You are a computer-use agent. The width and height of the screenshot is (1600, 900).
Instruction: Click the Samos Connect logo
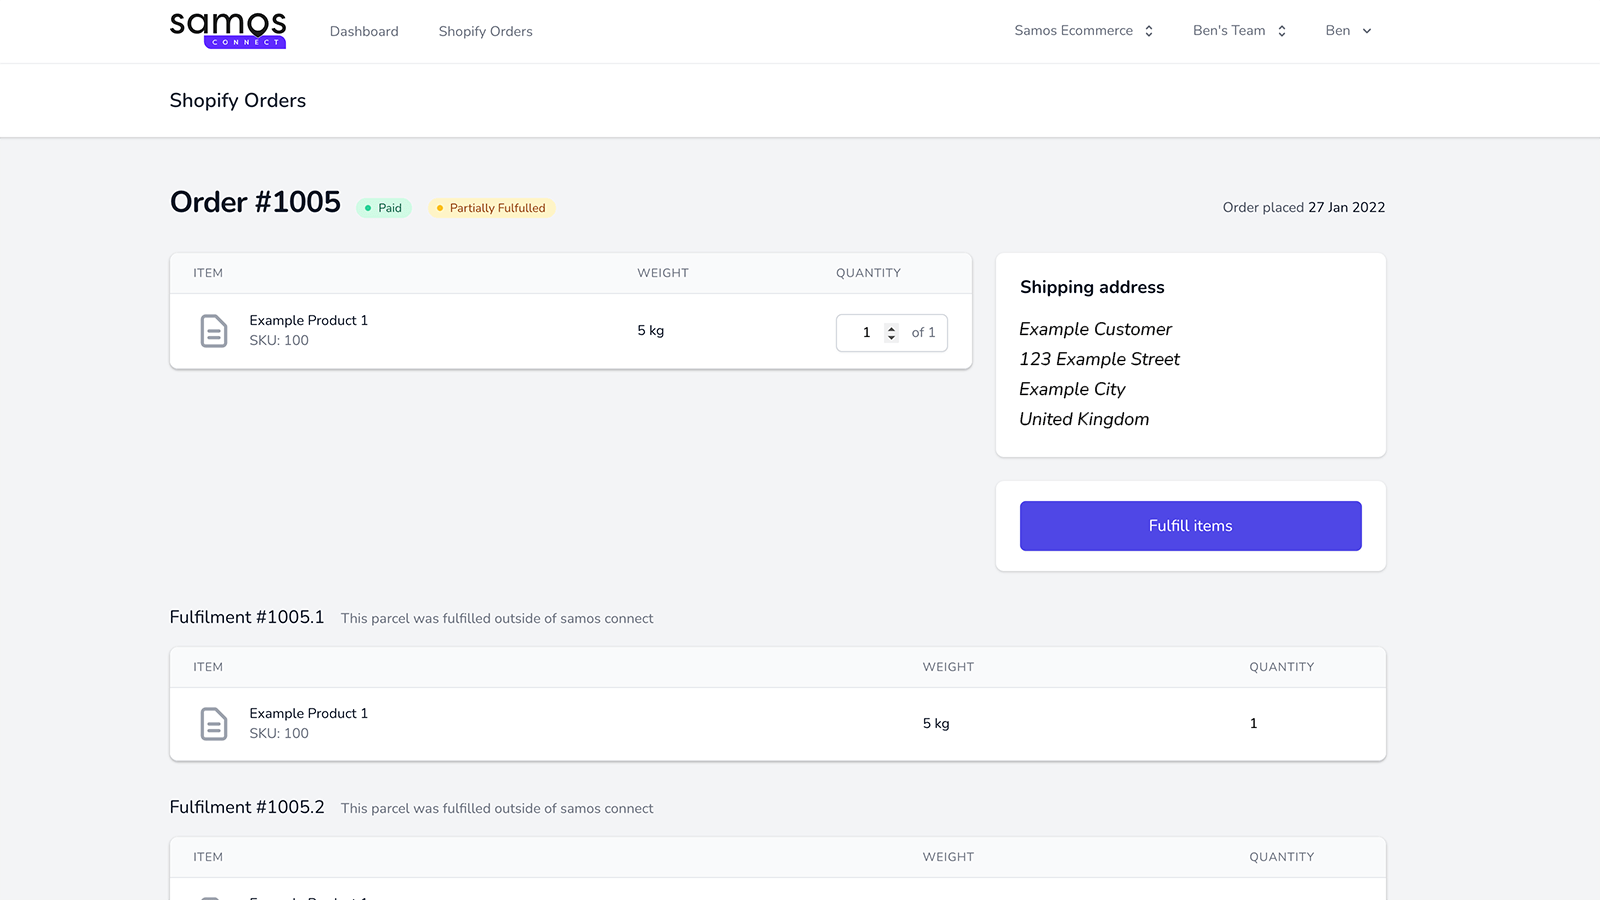tap(228, 30)
